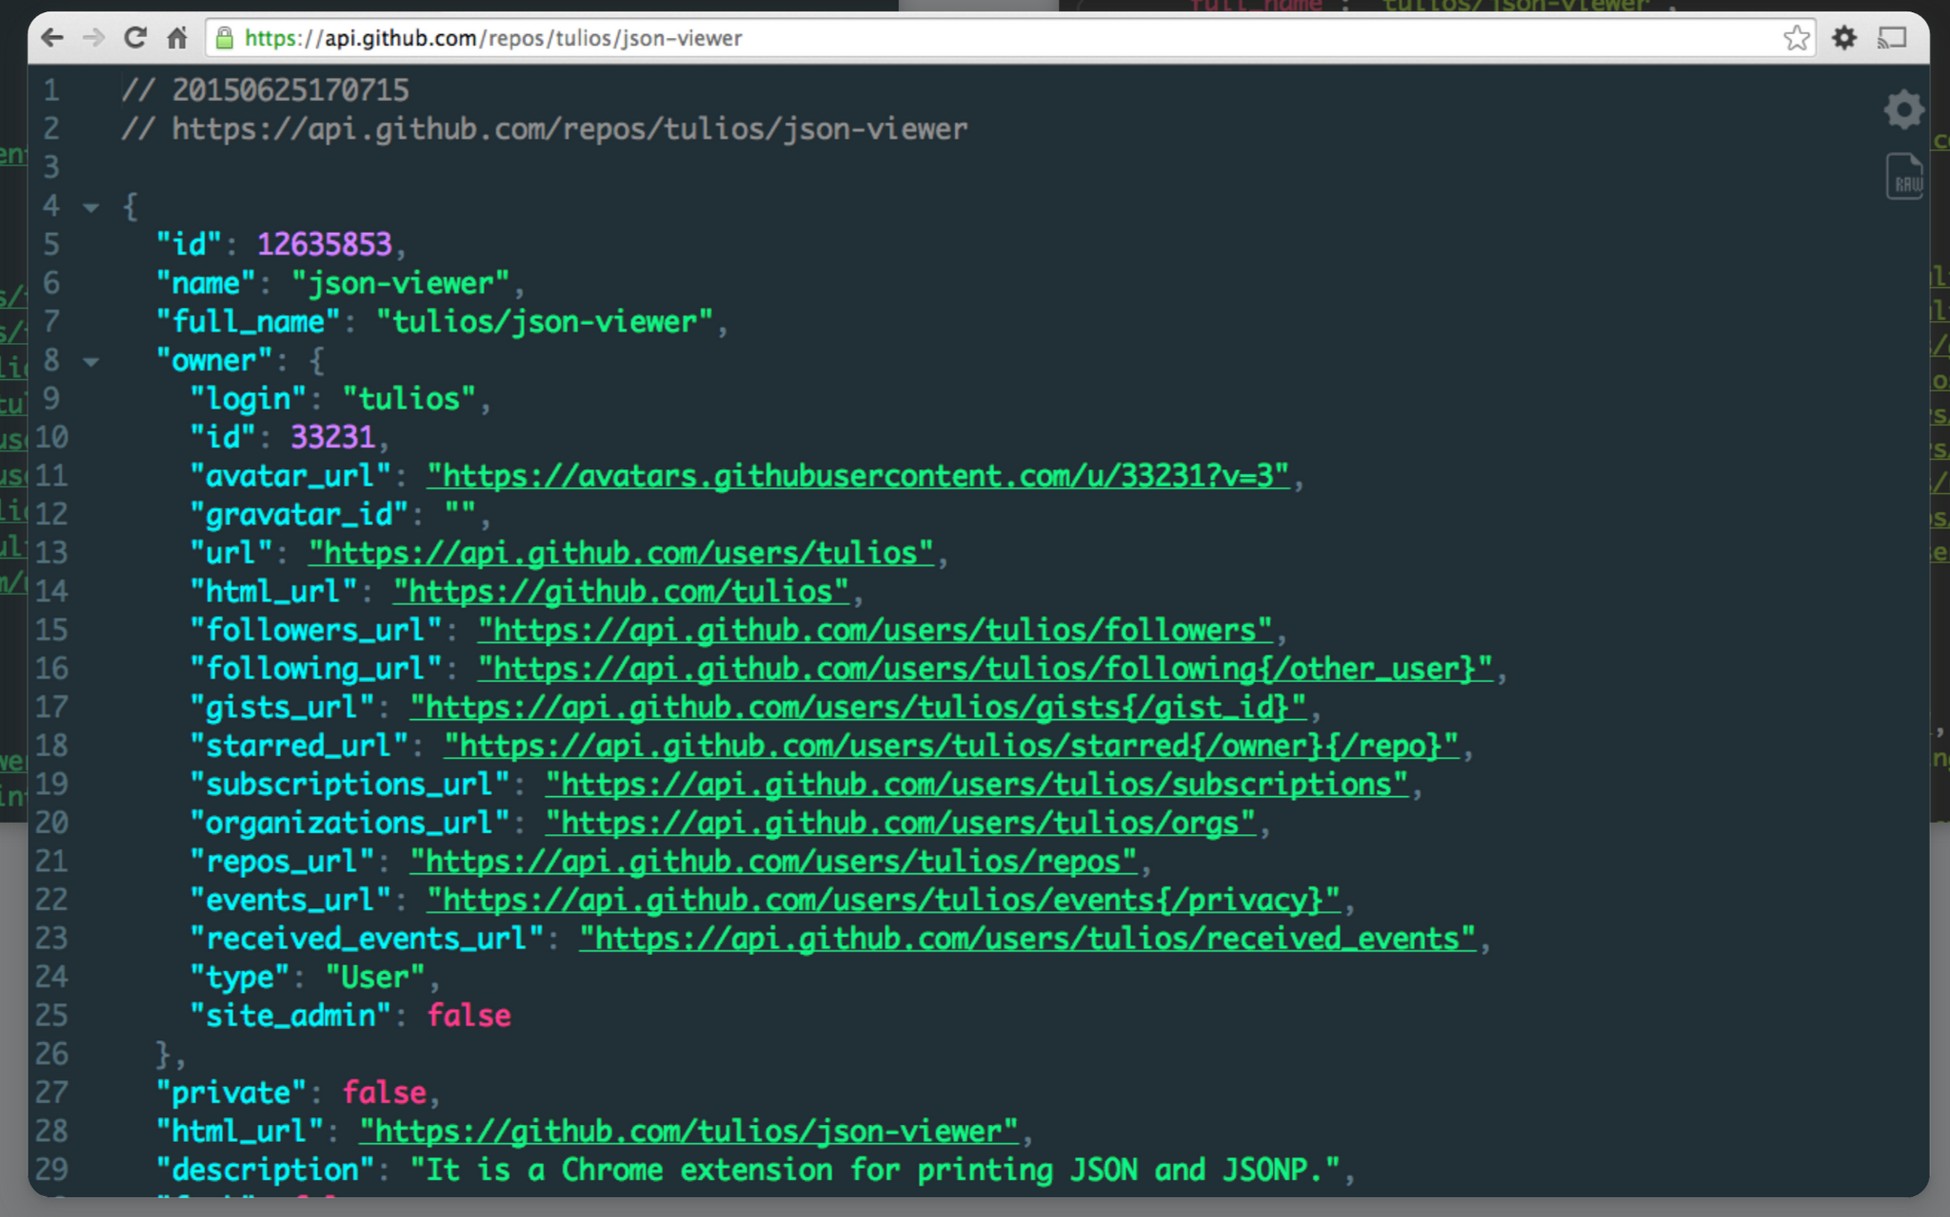
Task: Open the extension gear icon in browser toolbar
Action: click(1844, 38)
